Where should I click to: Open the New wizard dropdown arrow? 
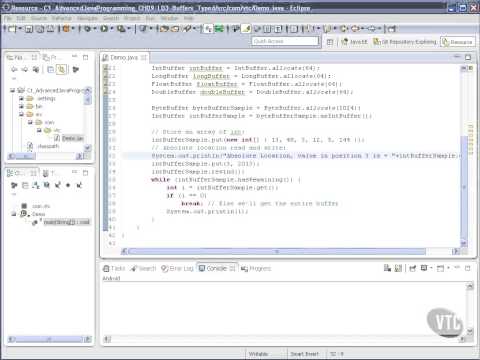[x=20, y=29]
